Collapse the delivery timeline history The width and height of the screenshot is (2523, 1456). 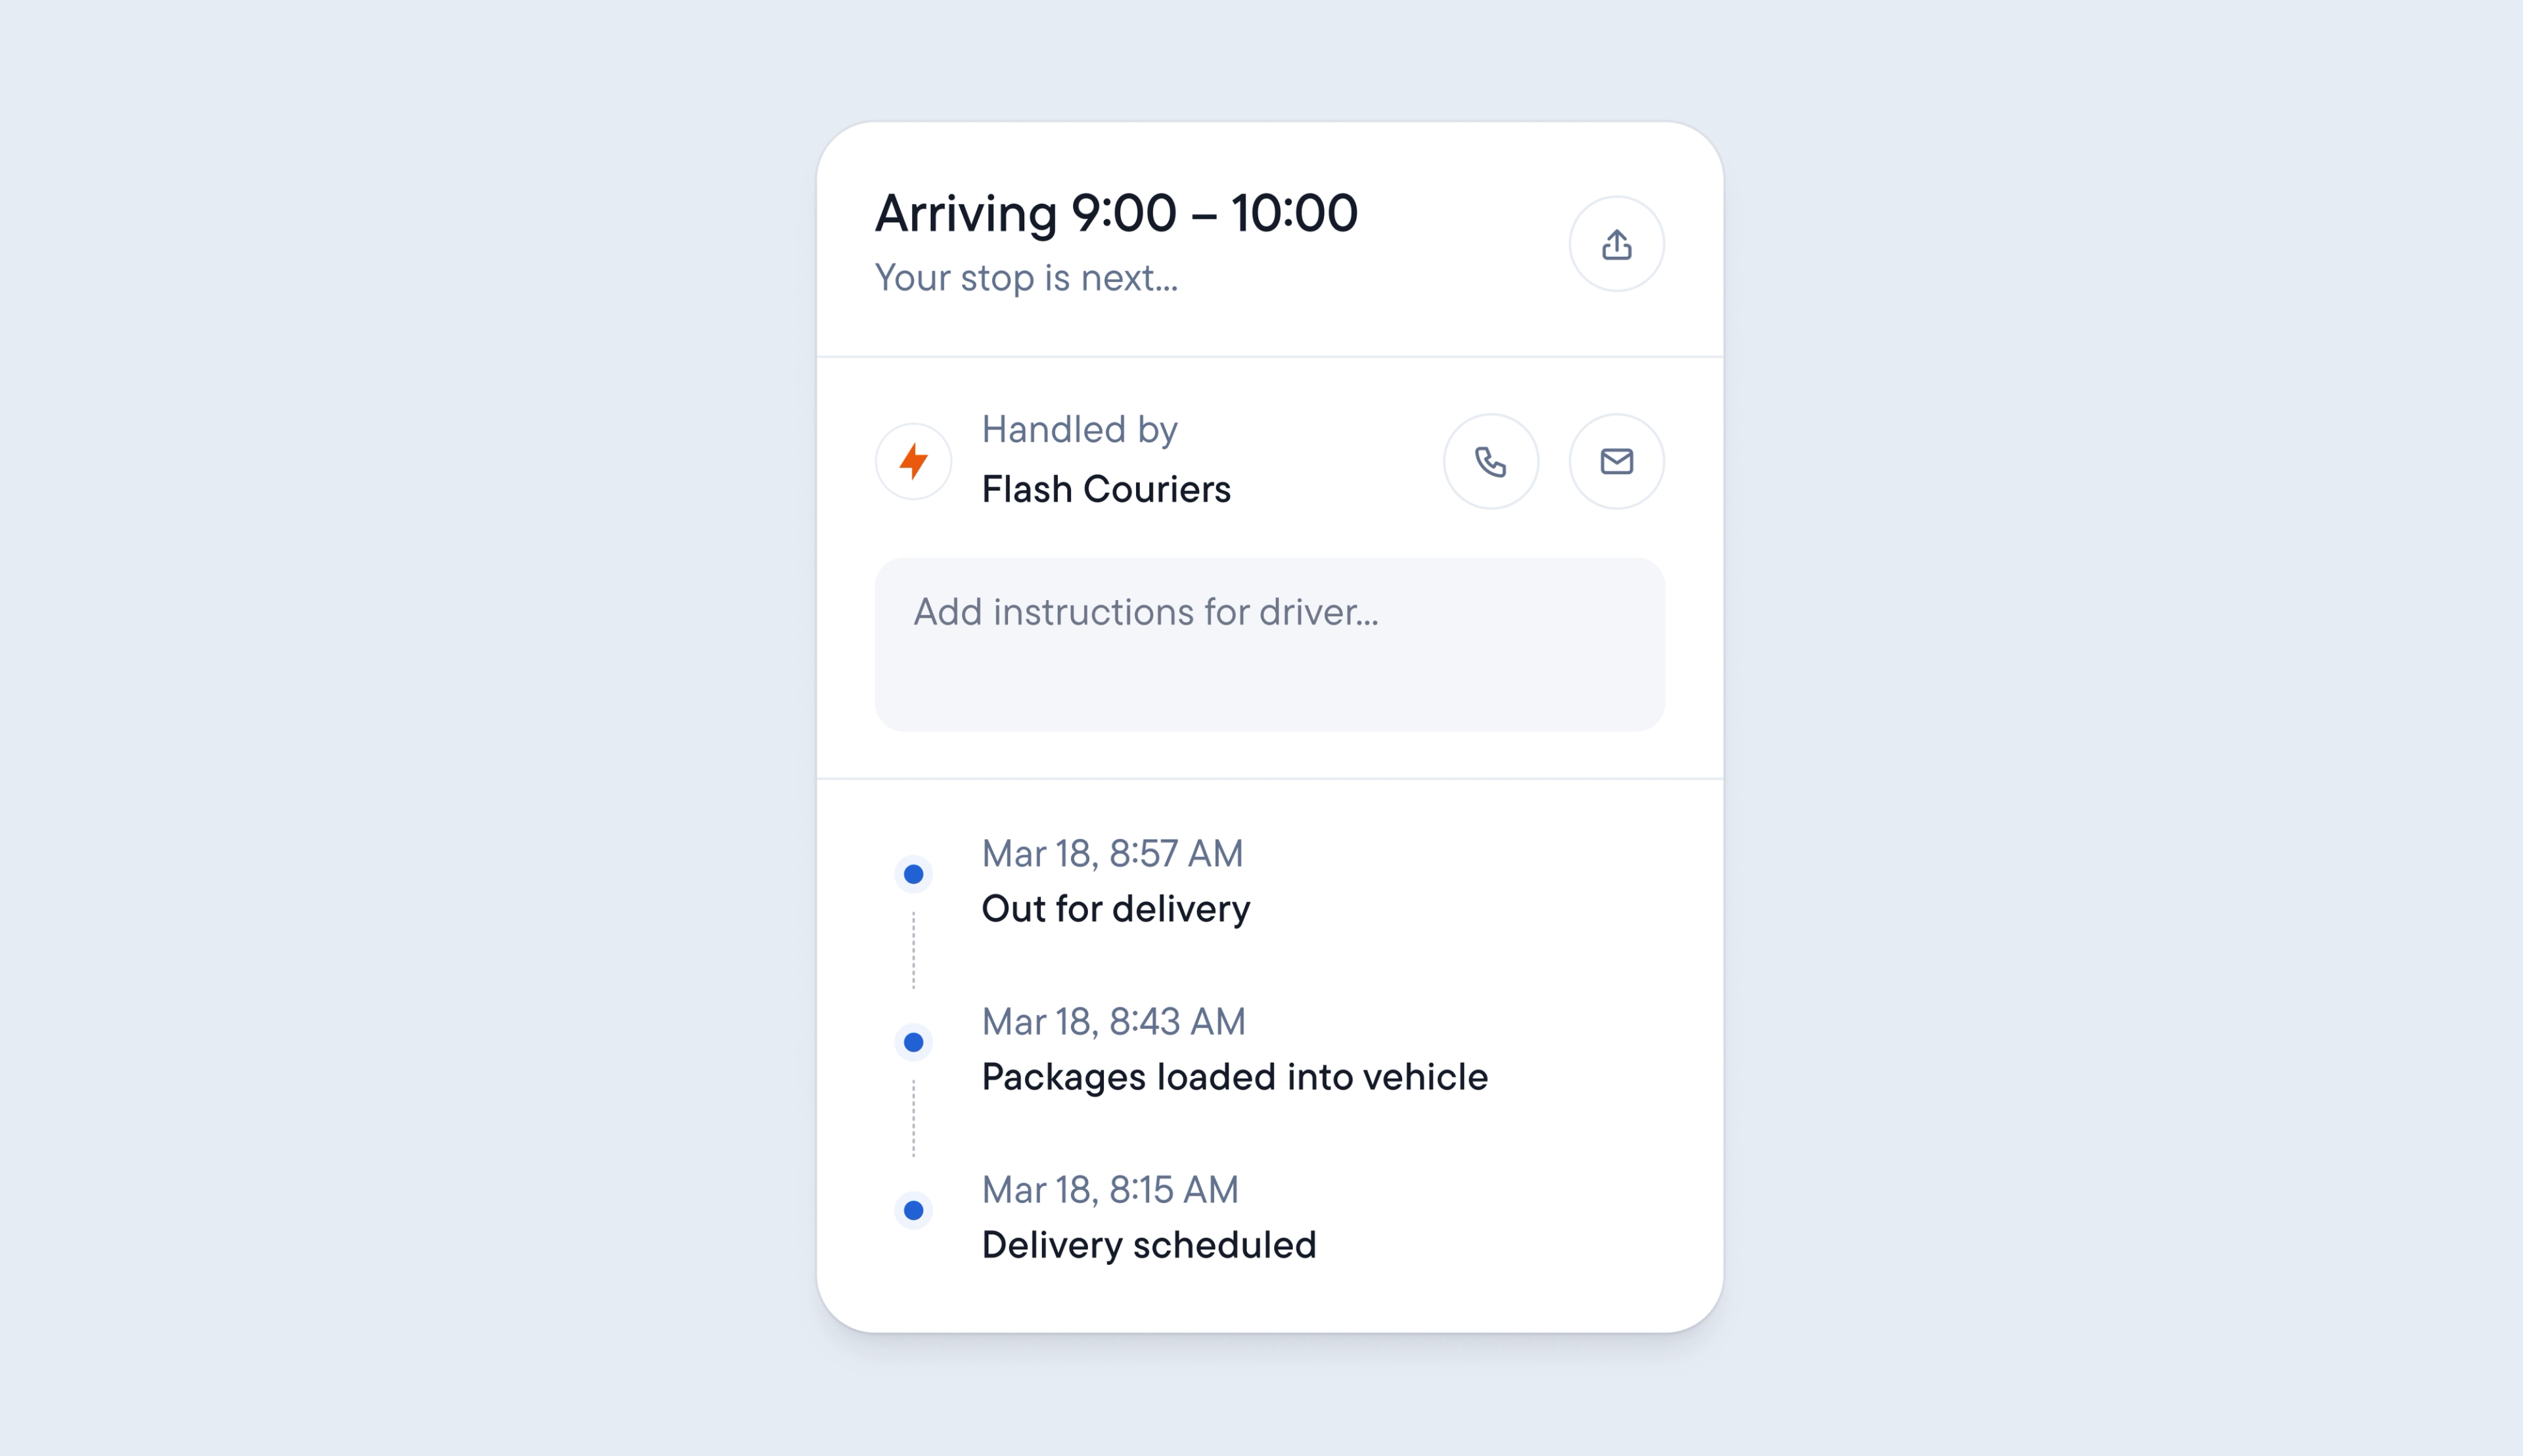[1270, 1040]
